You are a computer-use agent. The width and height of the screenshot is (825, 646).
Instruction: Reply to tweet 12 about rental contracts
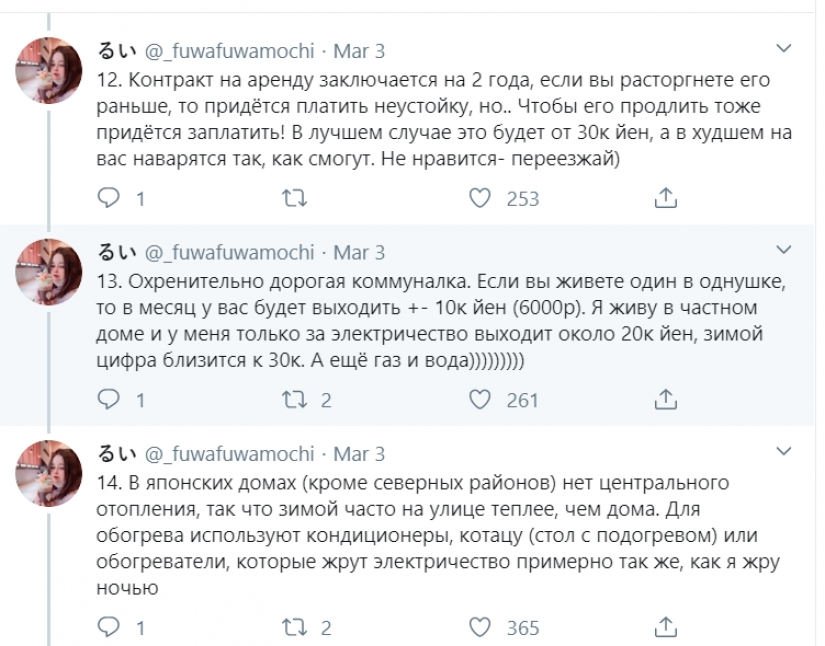(x=108, y=199)
